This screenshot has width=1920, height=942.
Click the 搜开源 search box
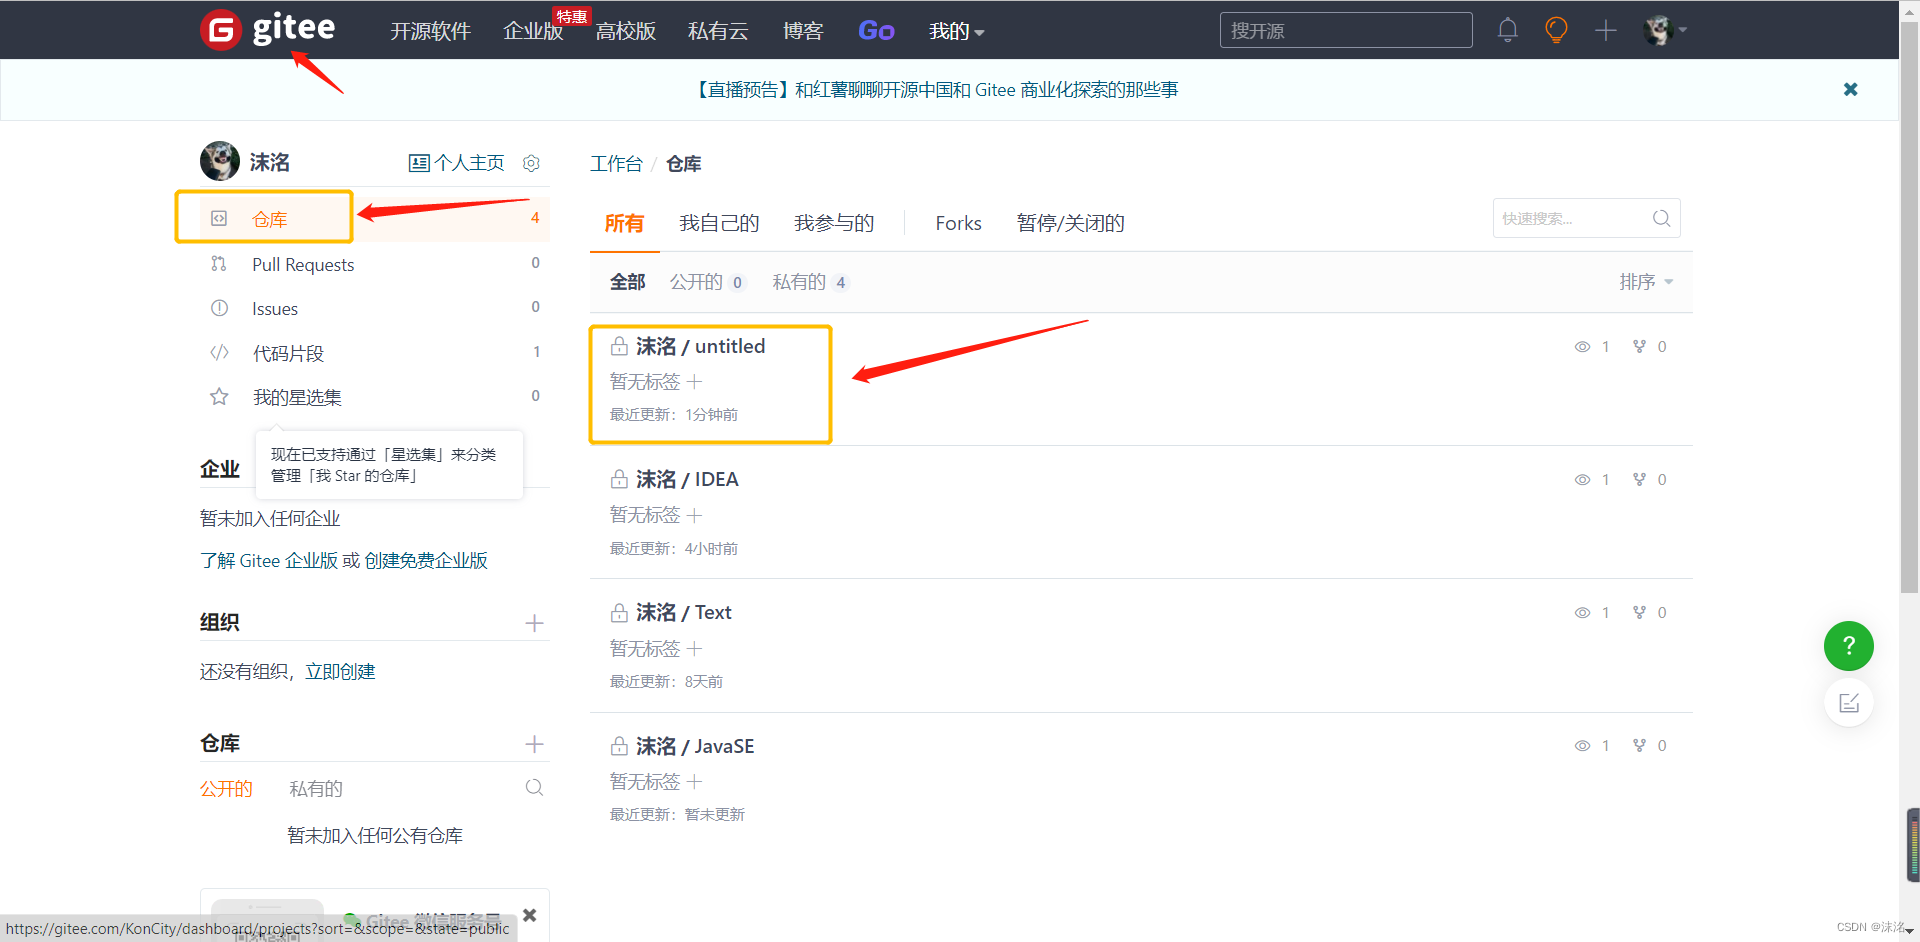tap(1346, 31)
